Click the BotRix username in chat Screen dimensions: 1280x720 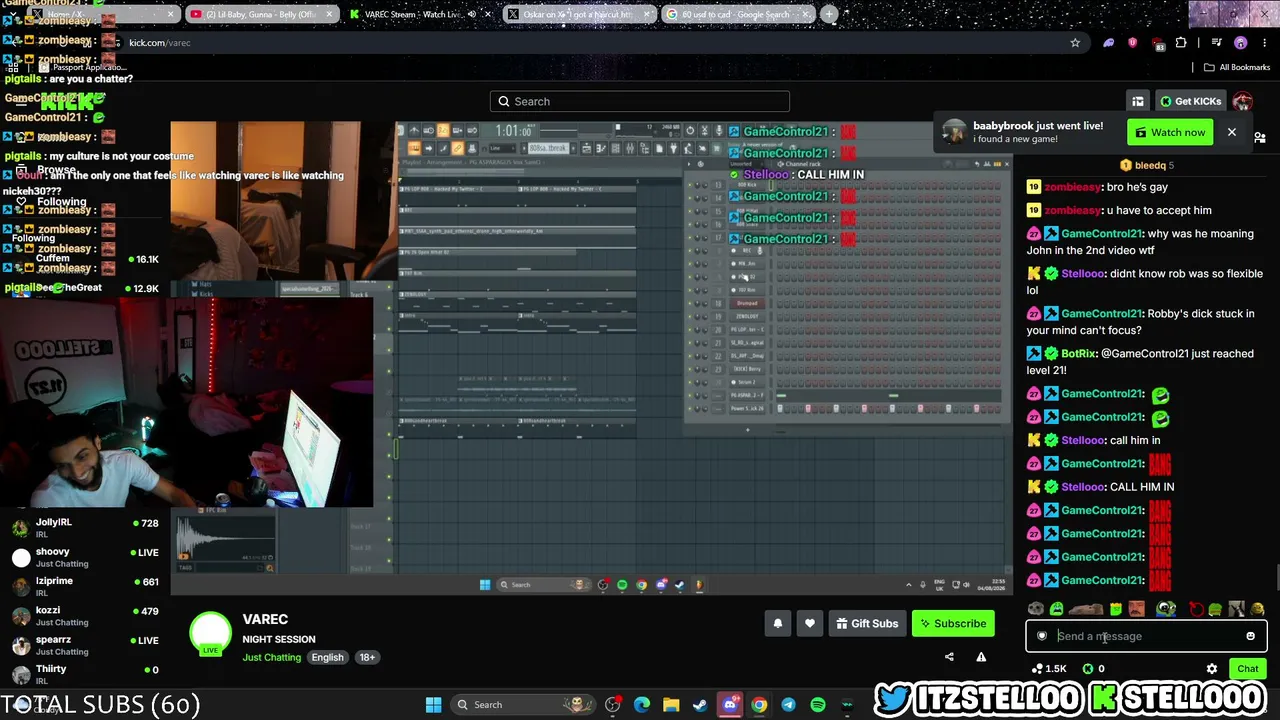(1078, 354)
